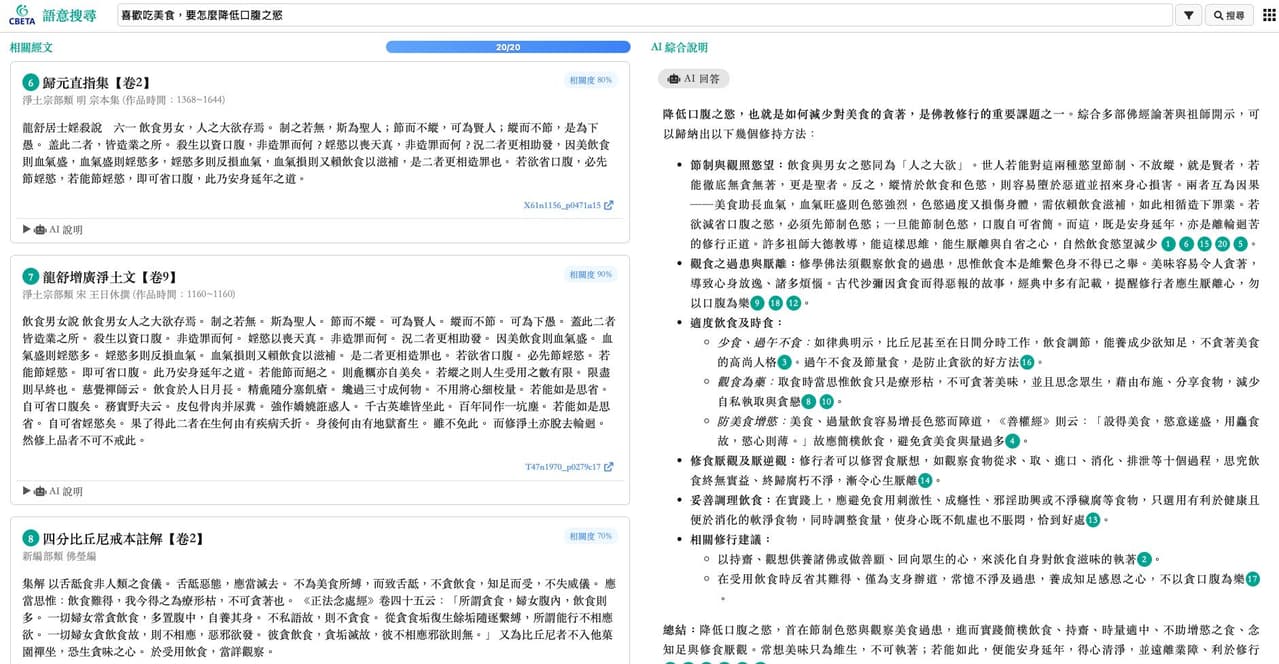The height and width of the screenshot is (664, 1279).
Task: Select 淨土宗部類 明 宗本集 metadata line
Action: (124, 100)
